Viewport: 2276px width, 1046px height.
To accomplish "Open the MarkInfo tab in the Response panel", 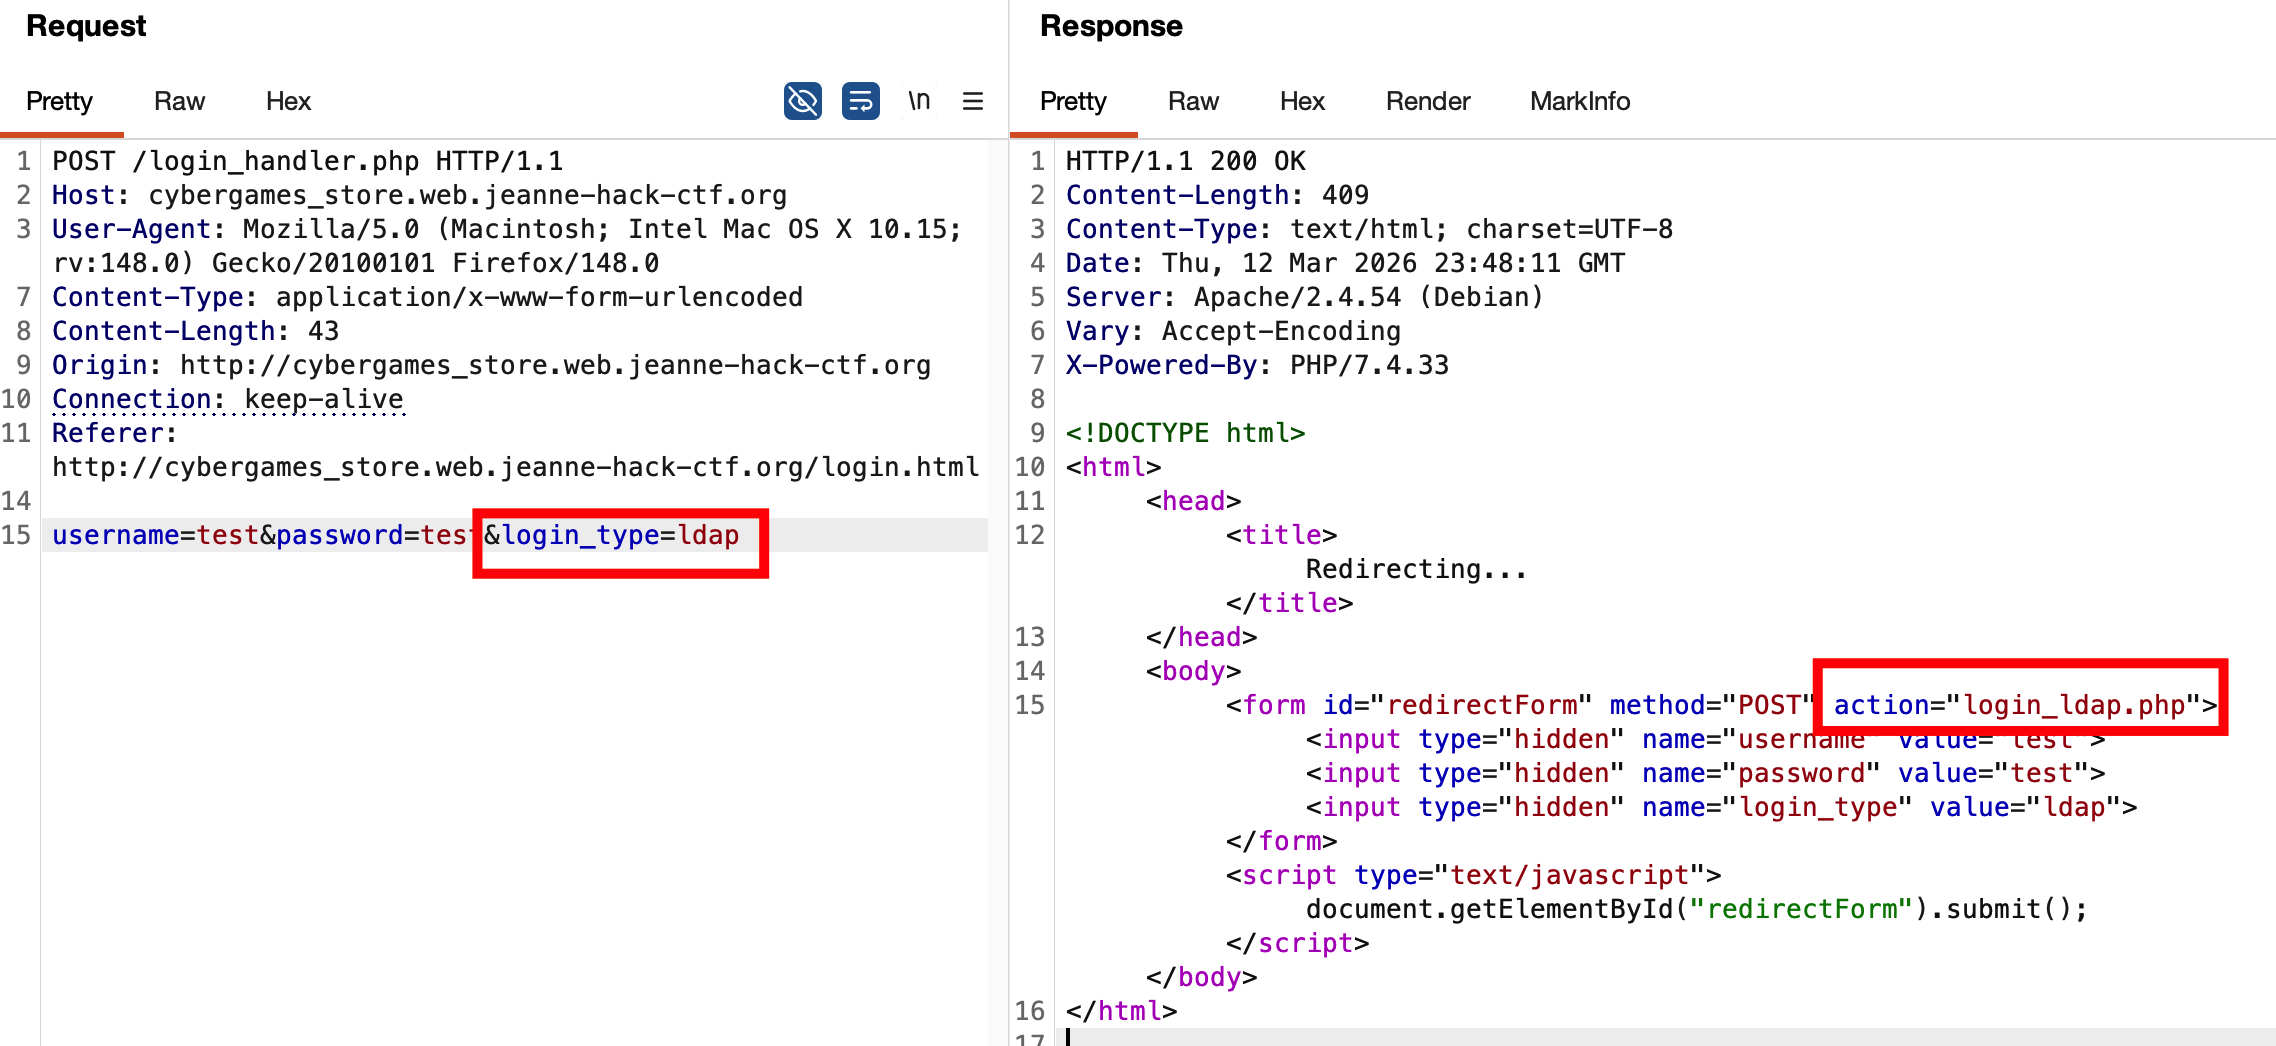I will [1579, 100].
